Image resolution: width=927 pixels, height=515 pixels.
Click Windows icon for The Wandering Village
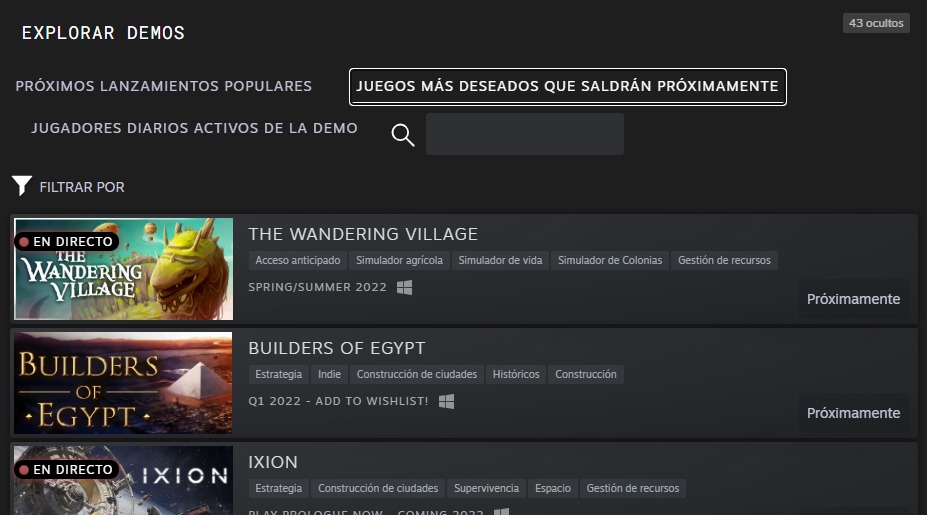[404, 287]
